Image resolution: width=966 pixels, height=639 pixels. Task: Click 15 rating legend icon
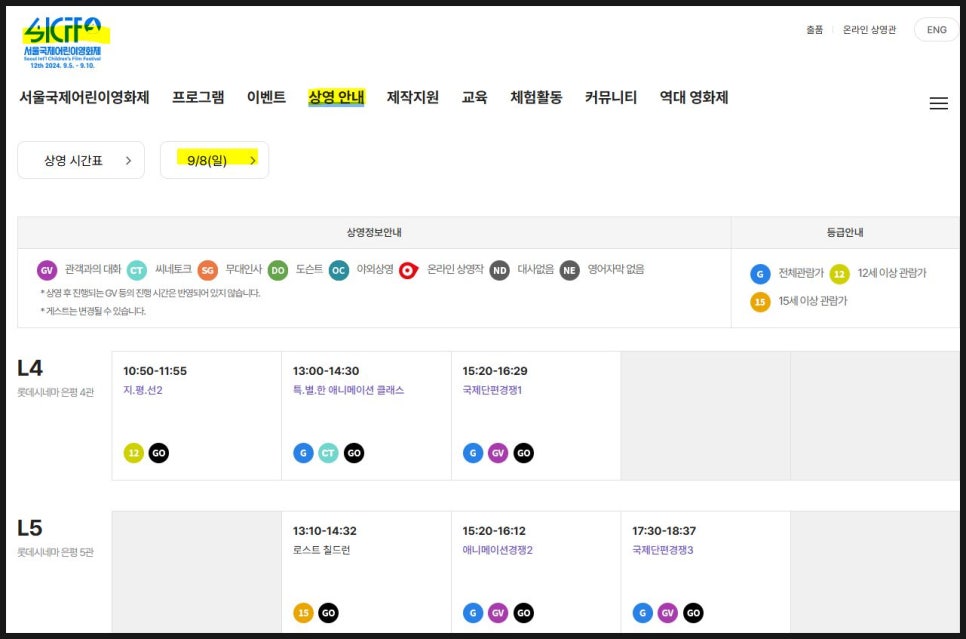pos(760,301)
